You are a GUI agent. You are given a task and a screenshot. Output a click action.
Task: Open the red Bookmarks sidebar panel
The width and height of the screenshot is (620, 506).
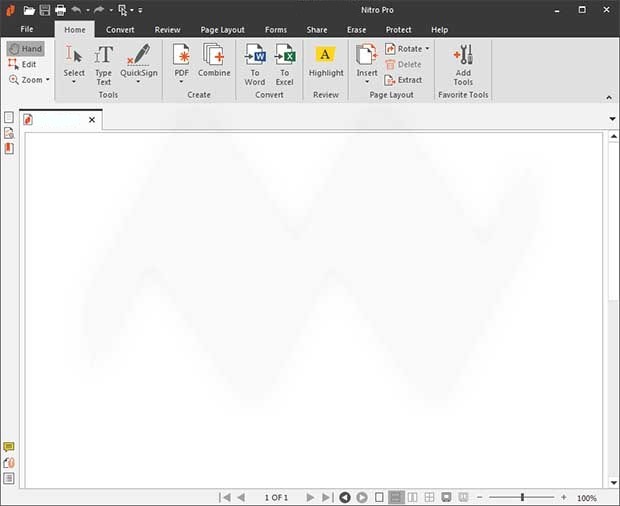(x=9, y=149)
